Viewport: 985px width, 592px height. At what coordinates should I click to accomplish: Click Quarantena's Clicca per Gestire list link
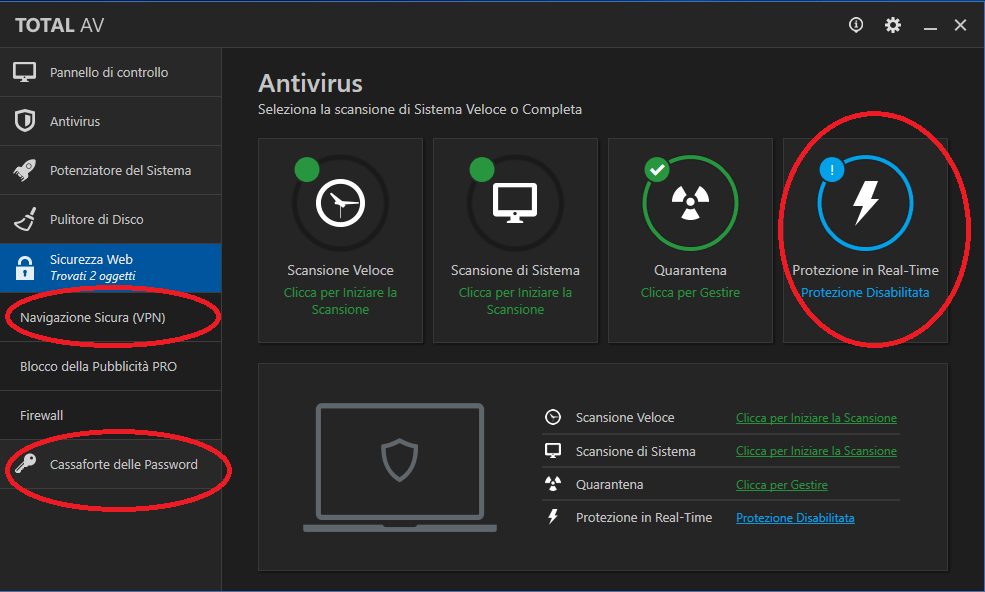(782, 485)
